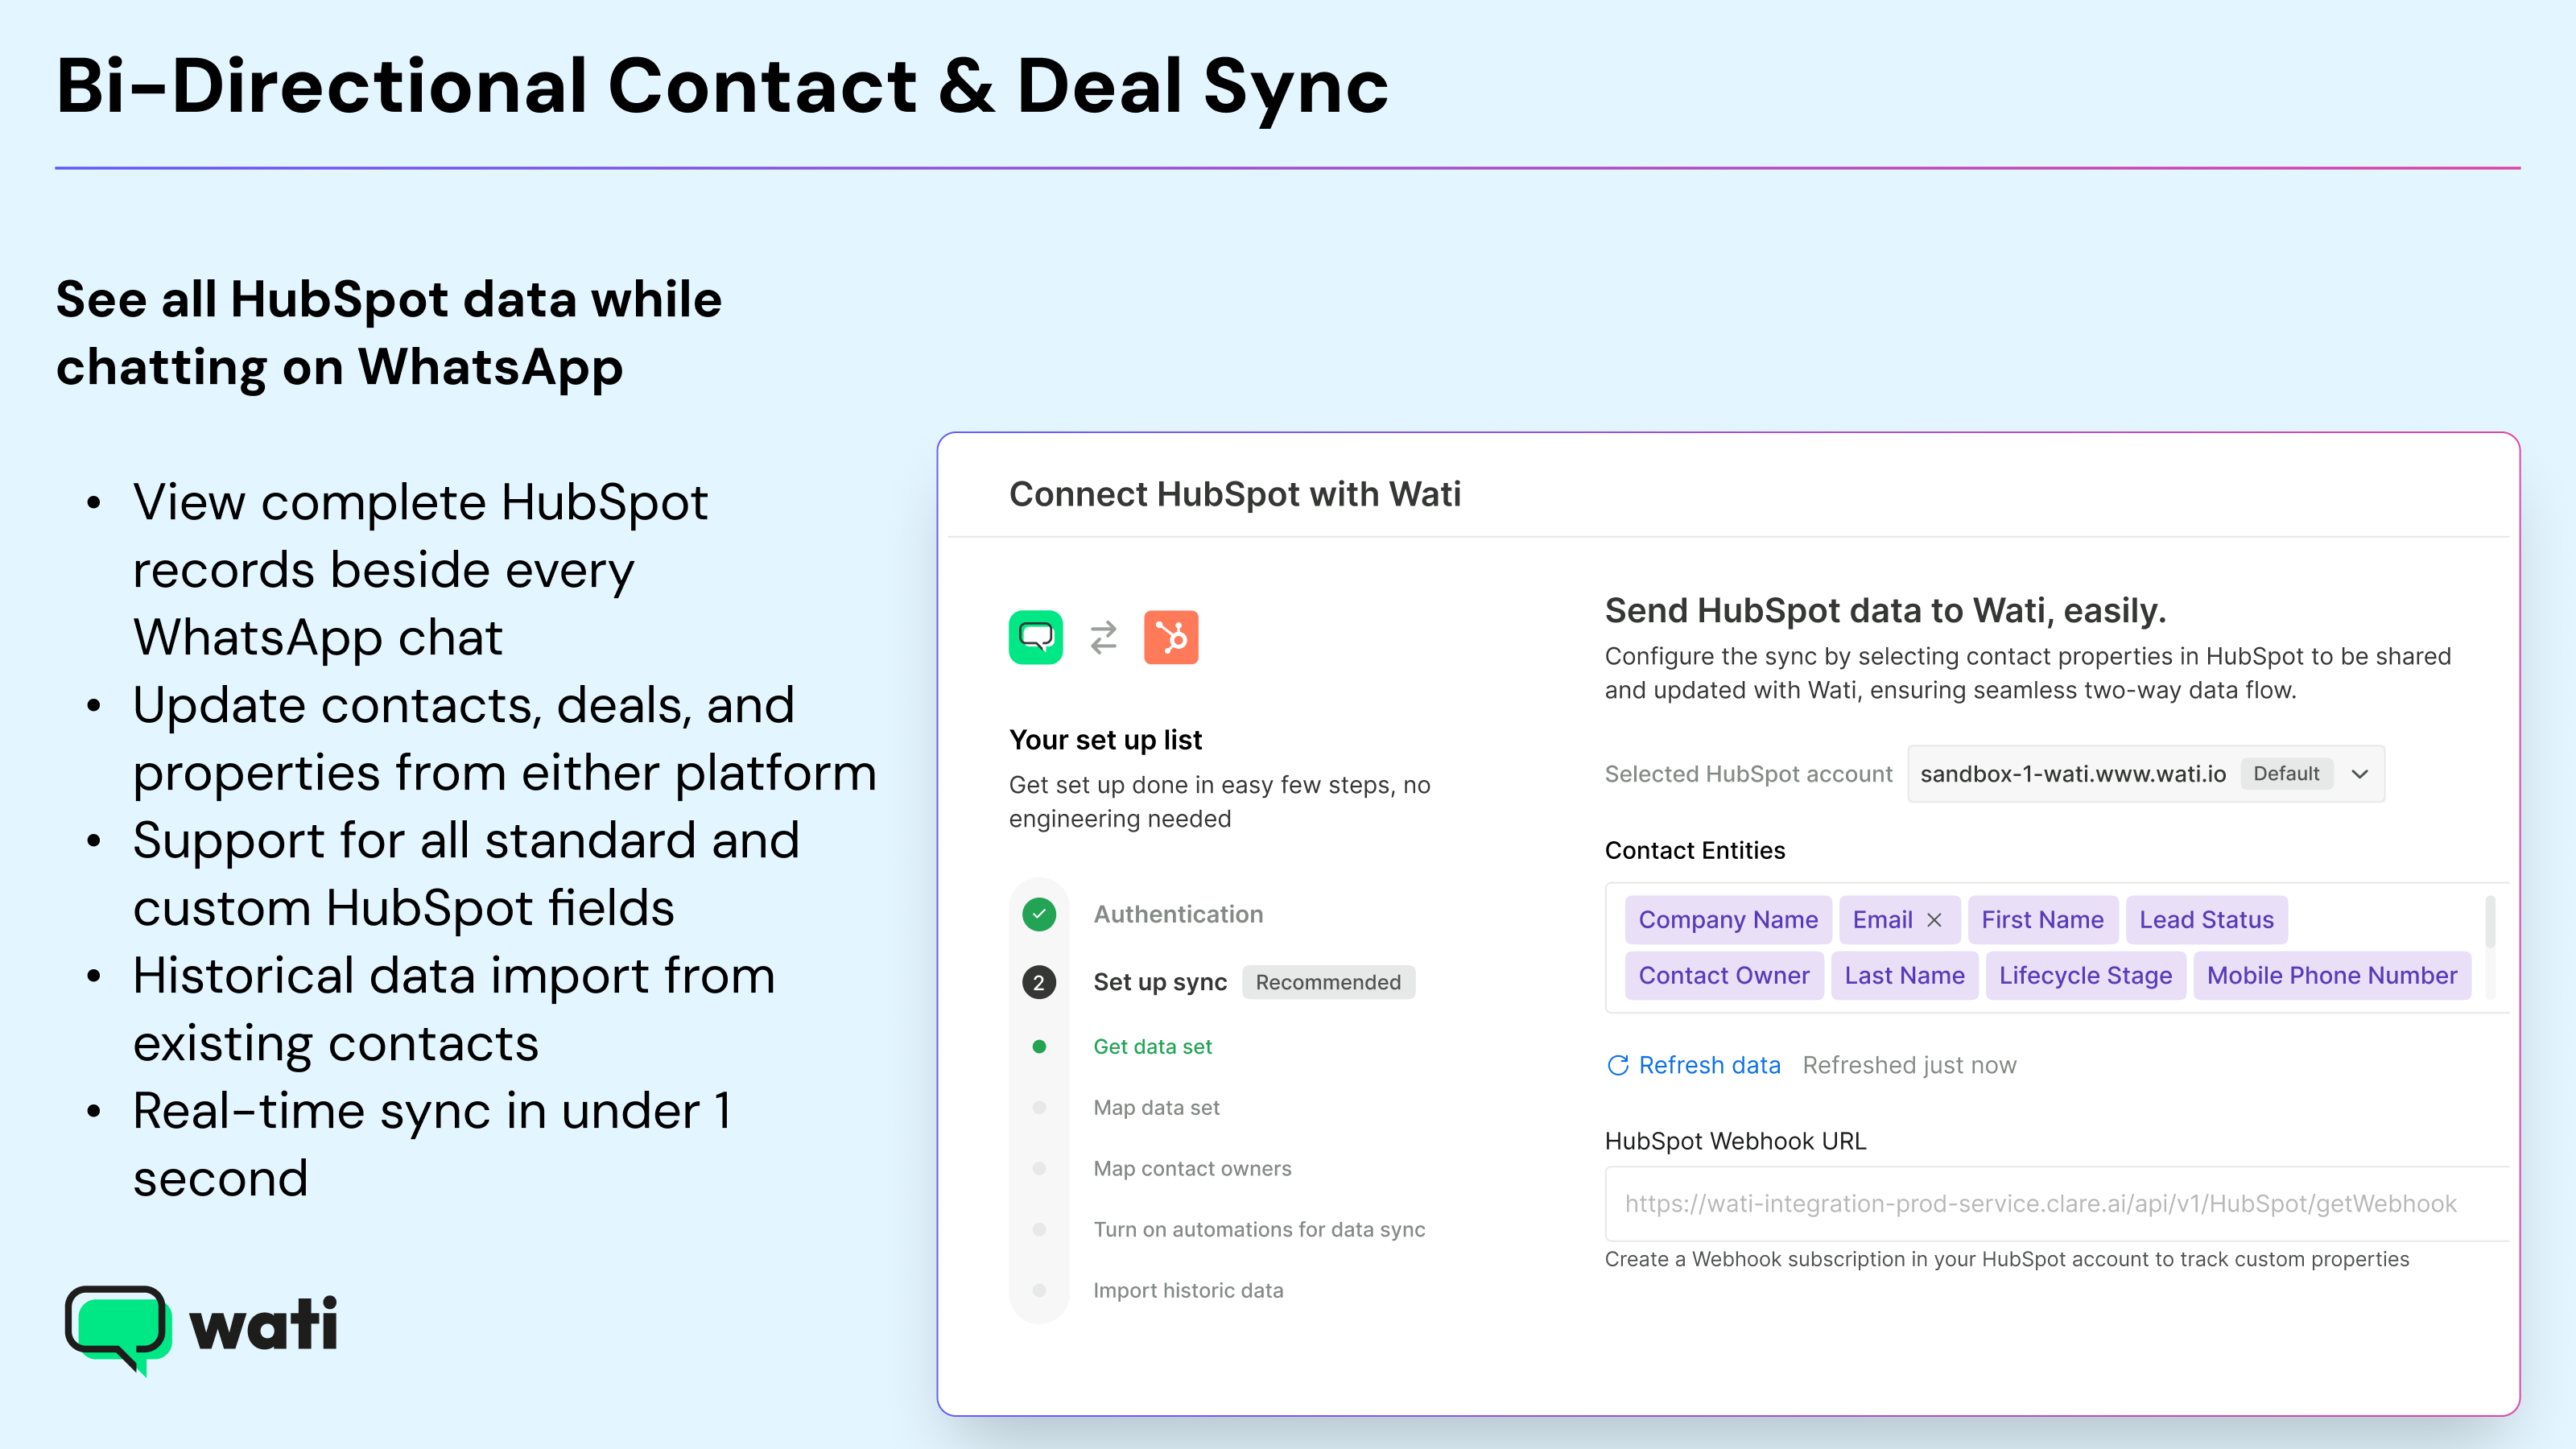Click the Authentication completed checkmark
The image size is (2576, 1449).
pyautogui.click(x=1039, y=913)
